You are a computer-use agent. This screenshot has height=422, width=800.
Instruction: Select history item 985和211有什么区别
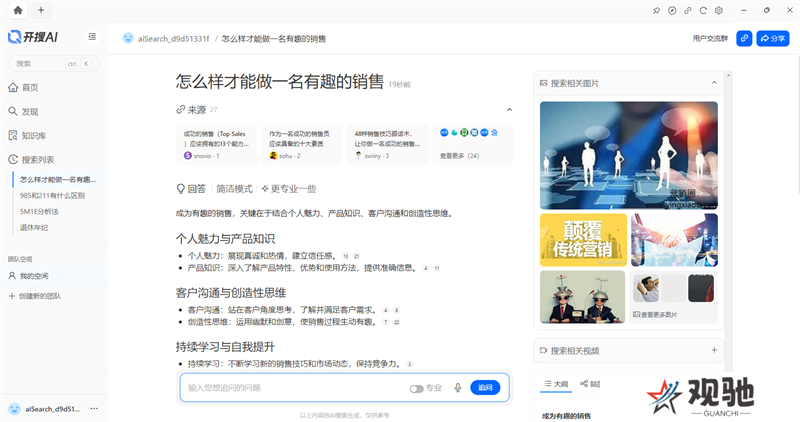[x=52, y=195]
